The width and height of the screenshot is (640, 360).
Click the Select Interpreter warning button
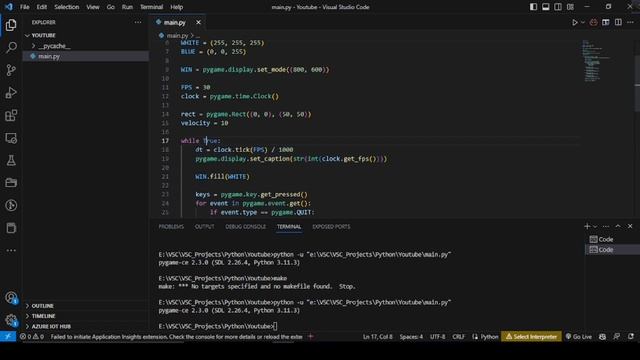[x=531, y=337]
